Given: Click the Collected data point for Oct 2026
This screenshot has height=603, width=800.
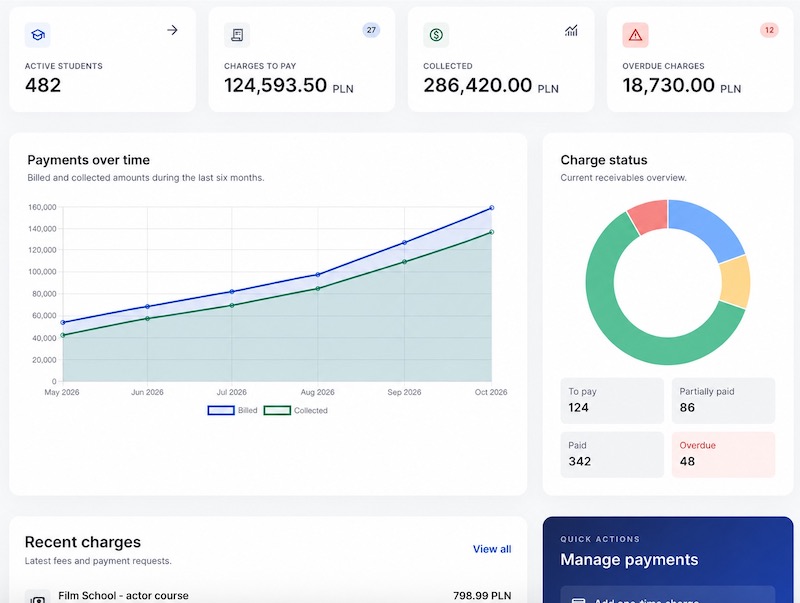Looking at the screenshot, I should coord(491,232).
